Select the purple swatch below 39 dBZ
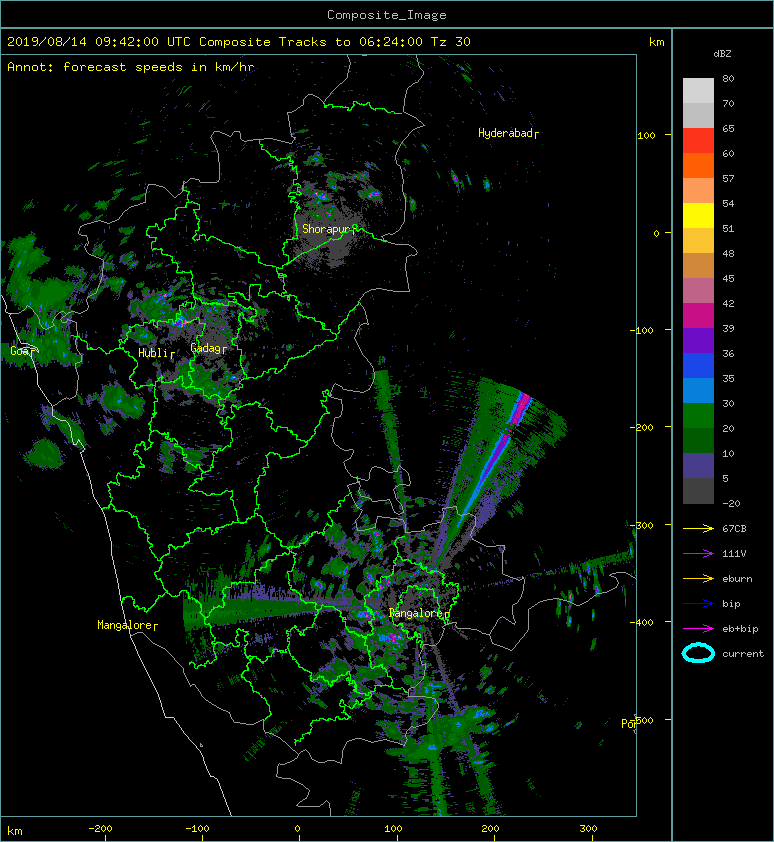Viewport: 774px width, 842px height. pyautogui.click(x=698, y=341)
